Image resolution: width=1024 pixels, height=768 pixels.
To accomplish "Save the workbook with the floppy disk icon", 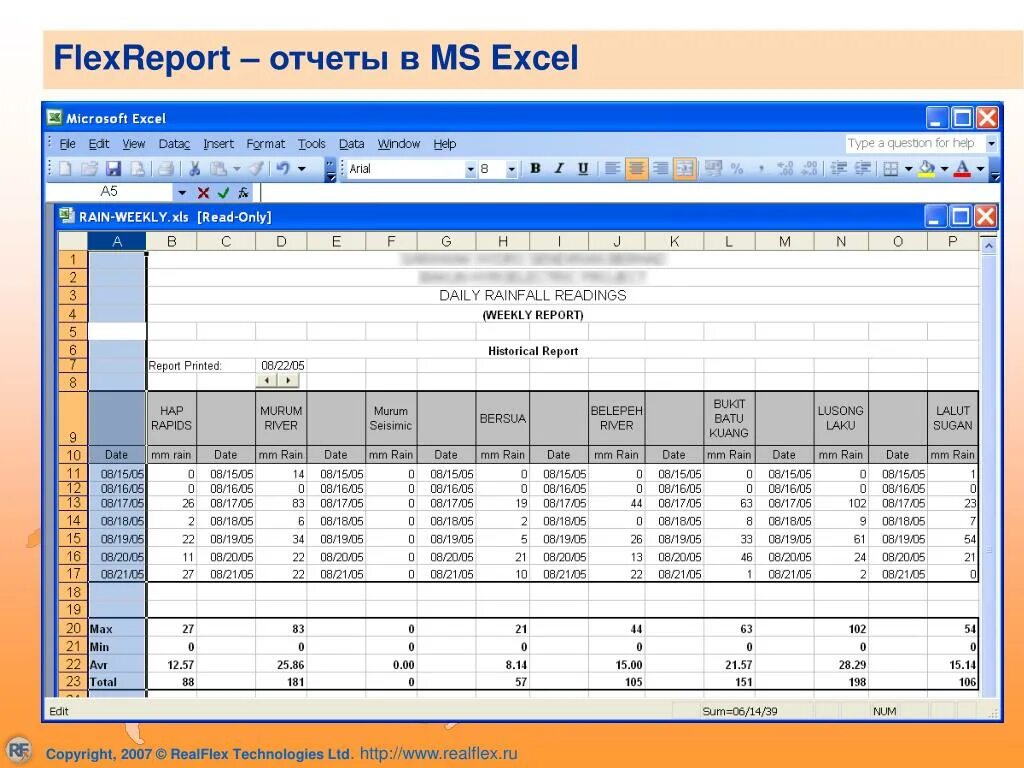I will [114, 168].
